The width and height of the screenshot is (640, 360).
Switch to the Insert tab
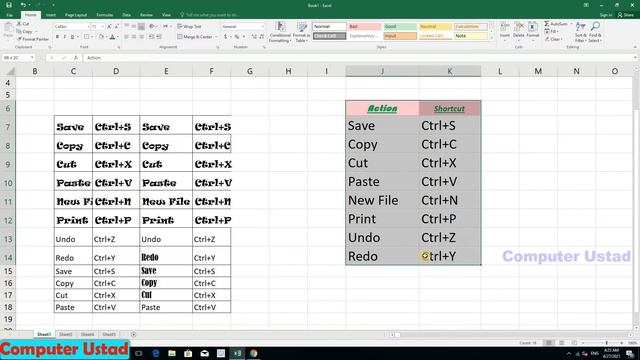(x=51, y=15)
